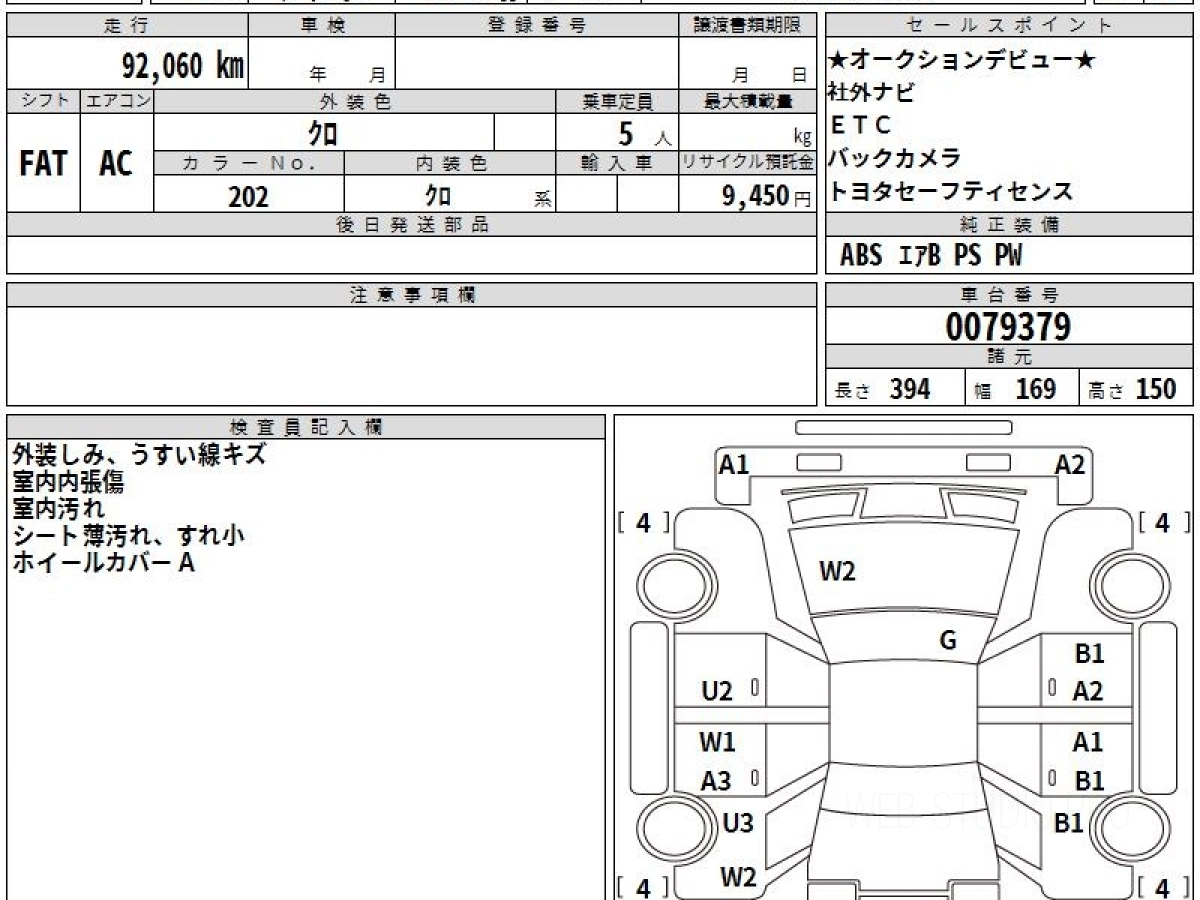Image resolution: width=1200 pixels, height=900 pixels.
Task: Click the ABS エアB PS PW equipment line
Action: pos(930,256)
